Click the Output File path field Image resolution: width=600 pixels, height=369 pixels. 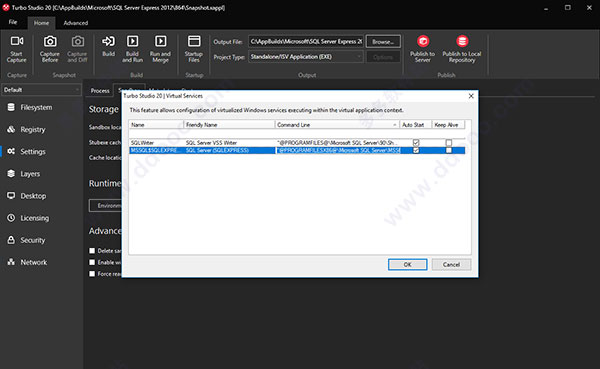pos(306,41)
